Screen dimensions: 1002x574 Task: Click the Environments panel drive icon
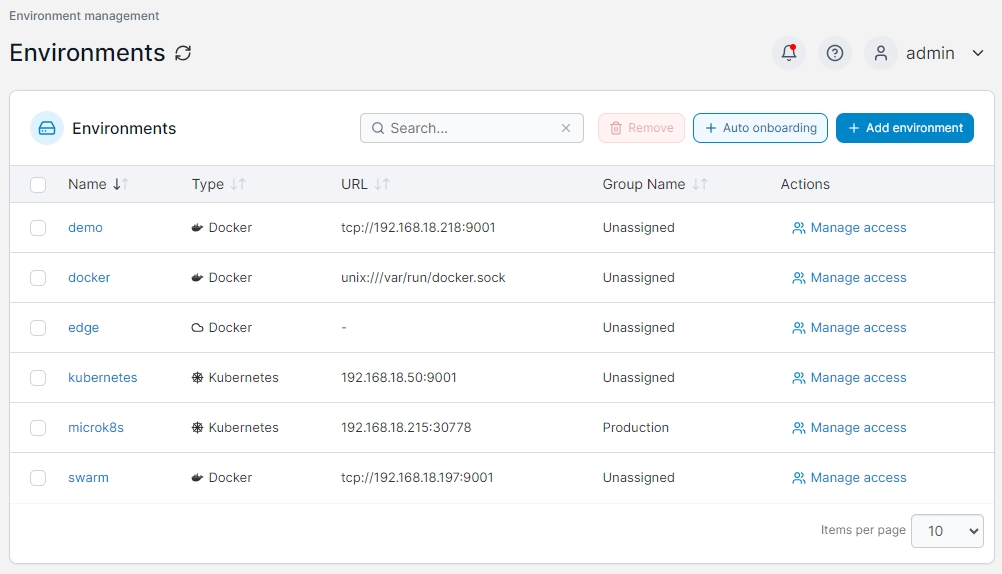point(47,128)
